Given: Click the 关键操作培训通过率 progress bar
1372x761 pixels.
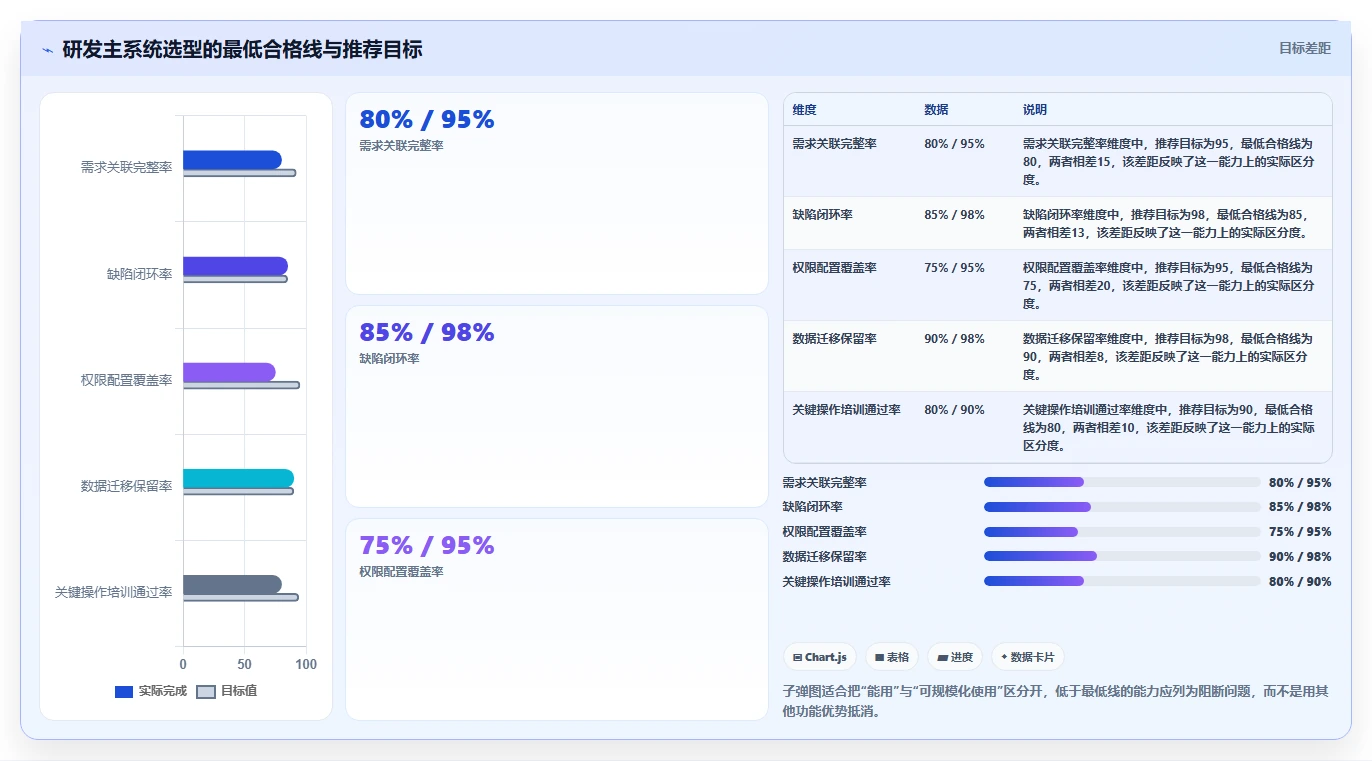Looking at the screenshot, I should tap(1122, 581).
